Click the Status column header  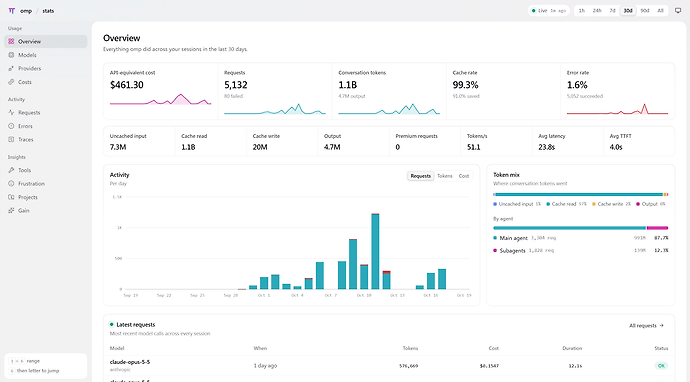(661, 348)
